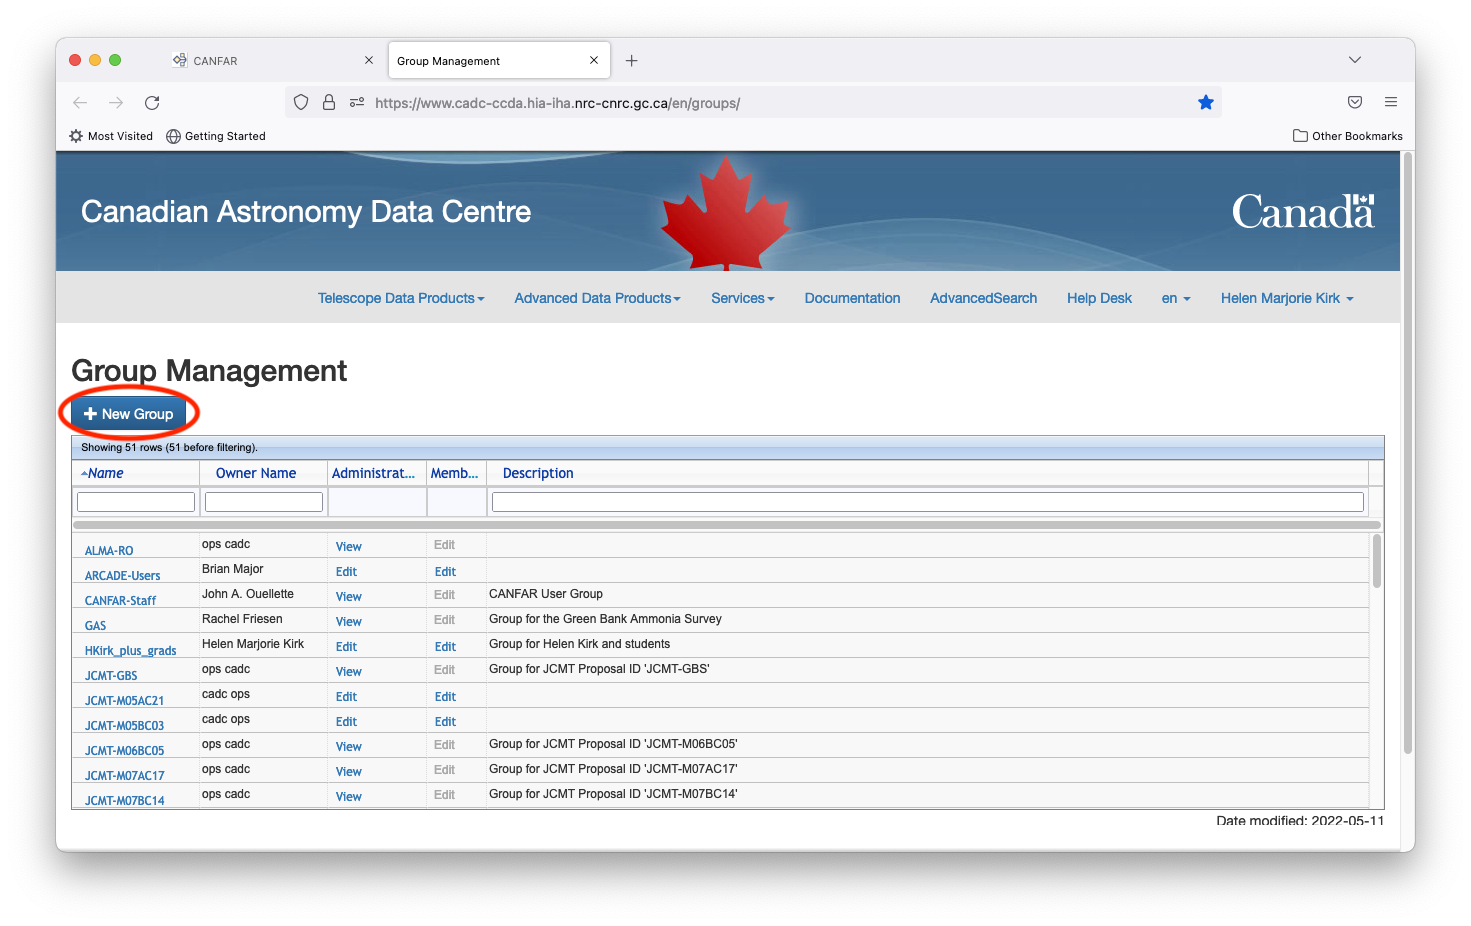
Task: Click the New Group button
Action: (x=129, y=414)
